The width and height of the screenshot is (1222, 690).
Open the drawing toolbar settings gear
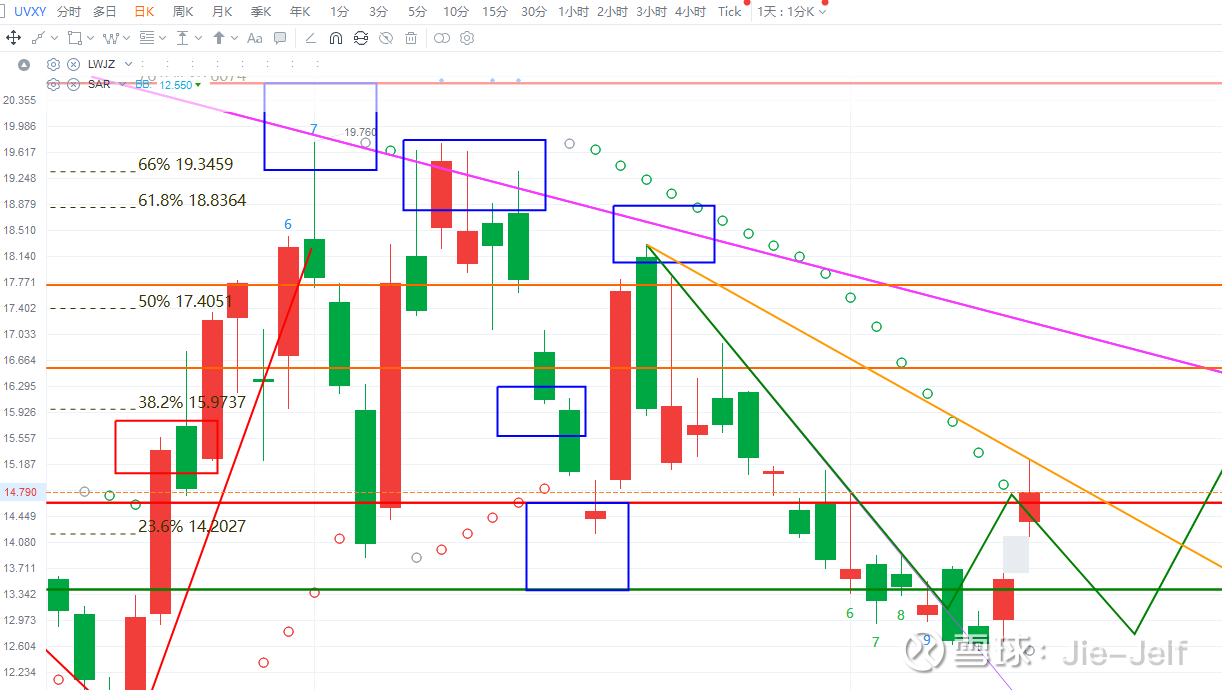pyautogui.click(x=466, y=38)
